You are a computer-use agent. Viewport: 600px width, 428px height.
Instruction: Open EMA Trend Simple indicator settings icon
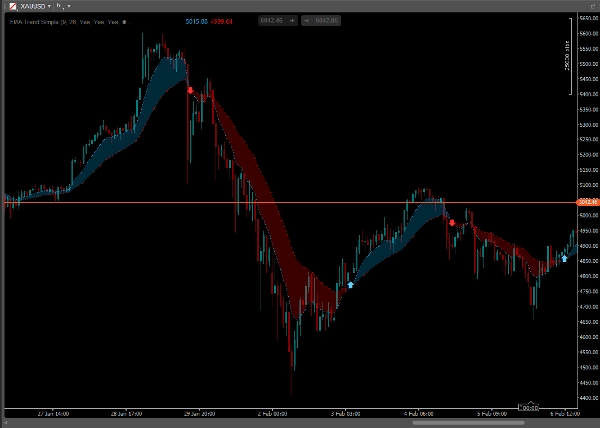tap(124, 19)
